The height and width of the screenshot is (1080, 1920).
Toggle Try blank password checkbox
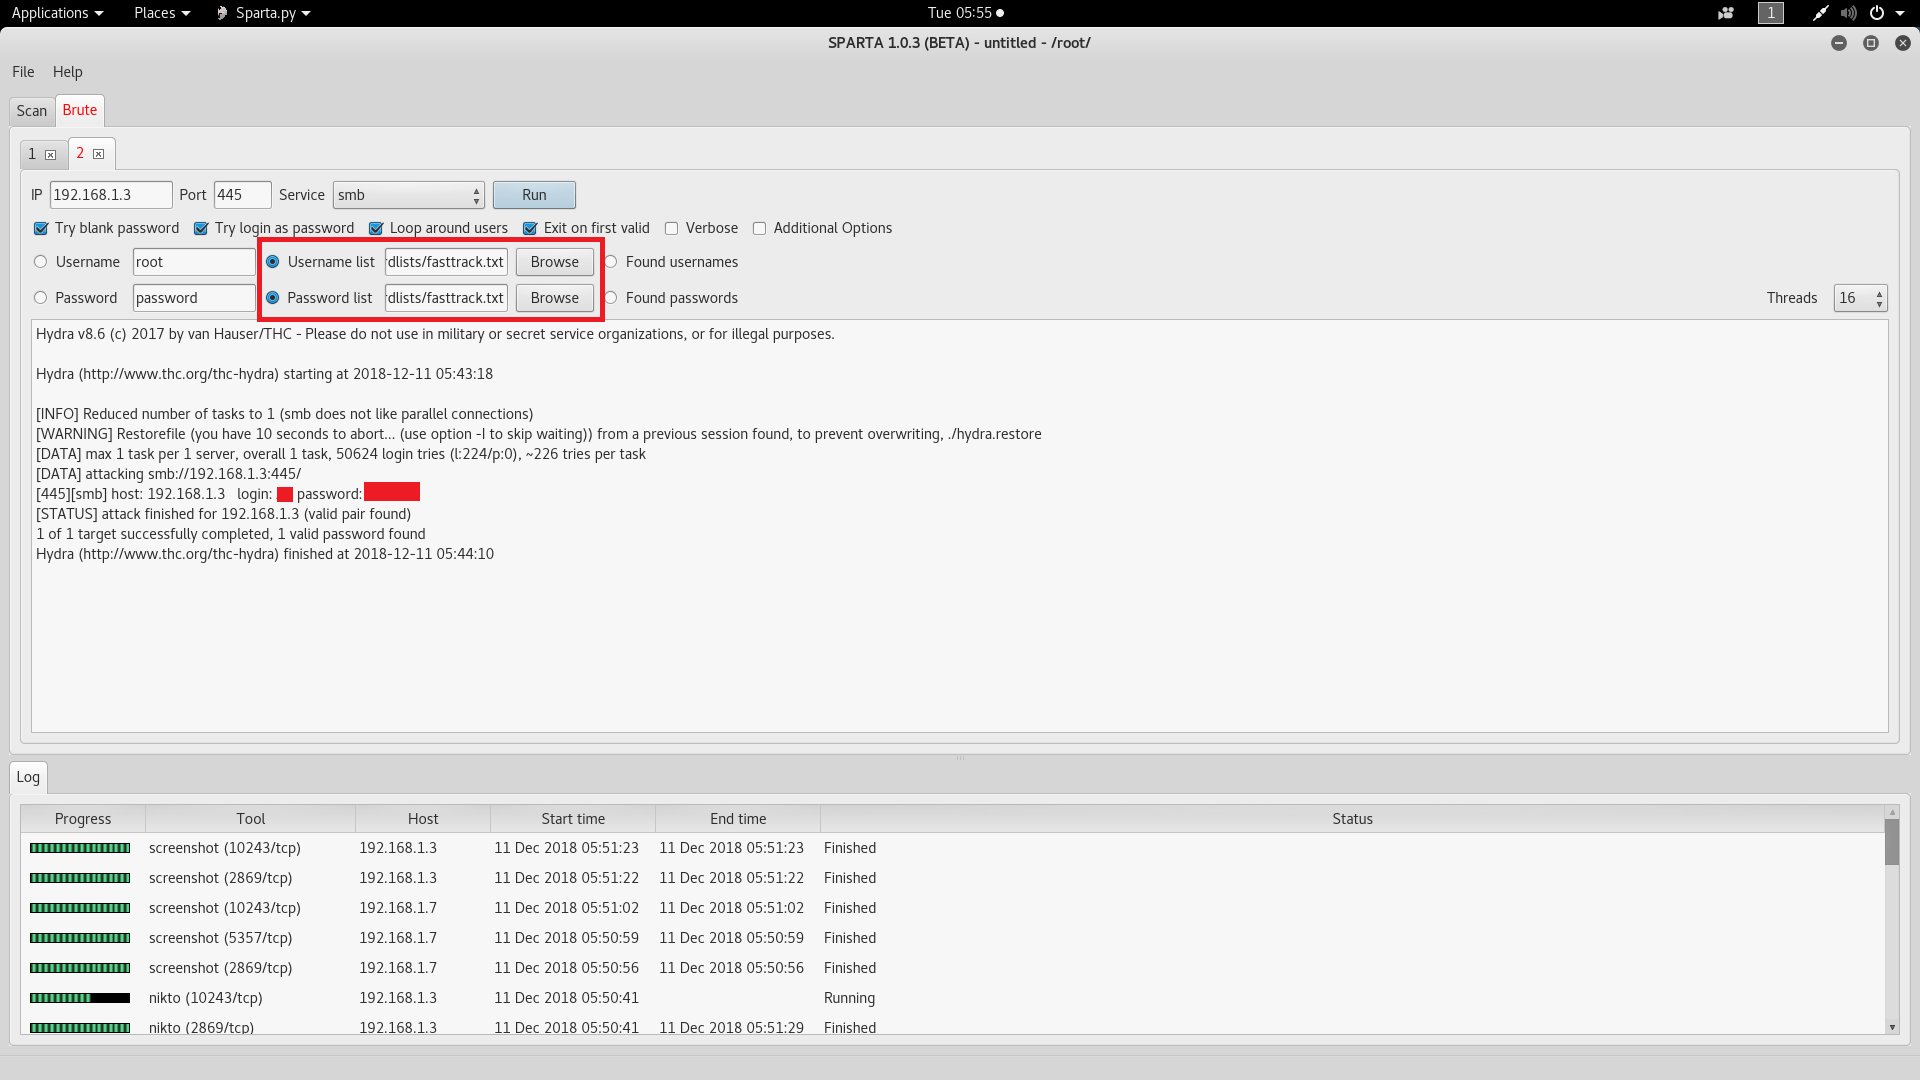[x=41, y=229]
